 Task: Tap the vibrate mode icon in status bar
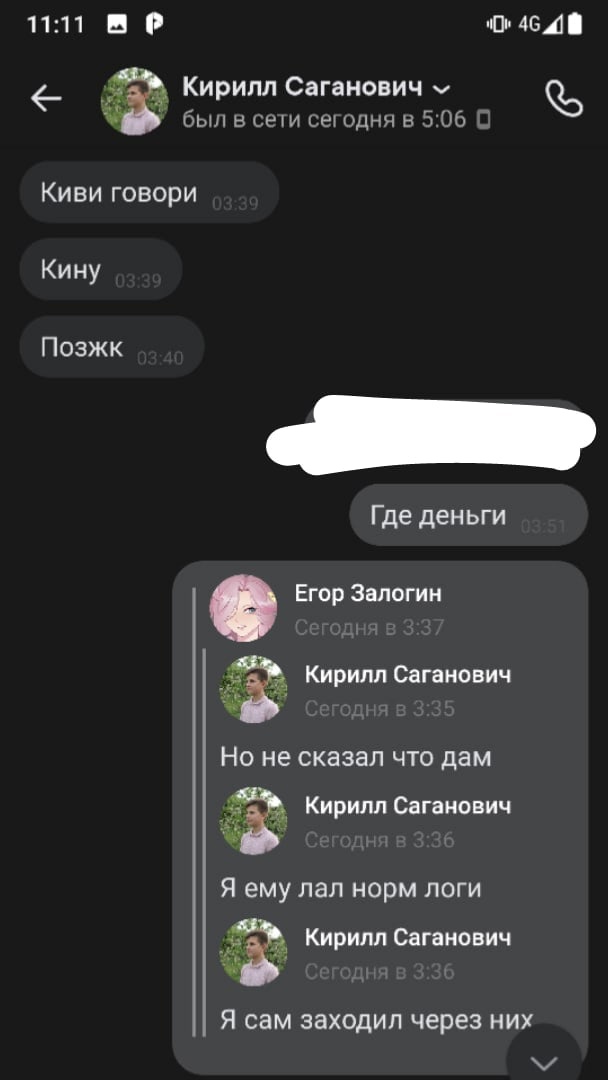point(499,25)
